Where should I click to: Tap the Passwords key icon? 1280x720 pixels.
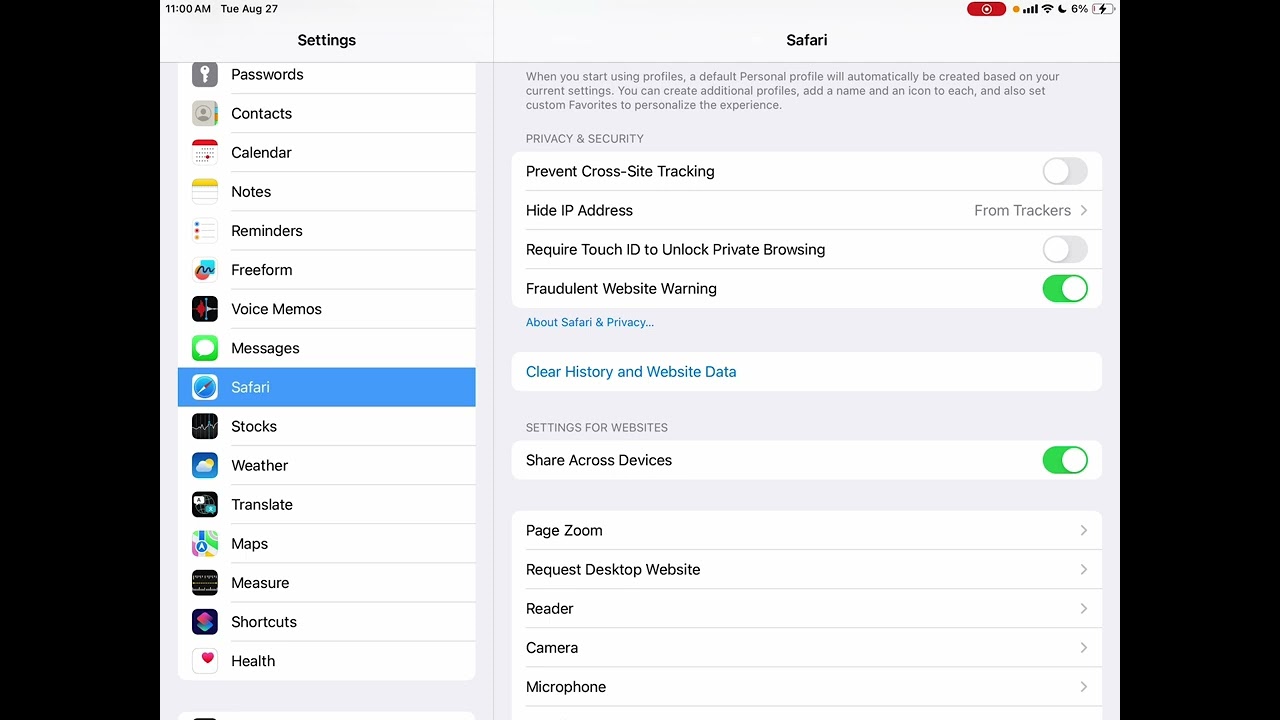tap(205, 74)
